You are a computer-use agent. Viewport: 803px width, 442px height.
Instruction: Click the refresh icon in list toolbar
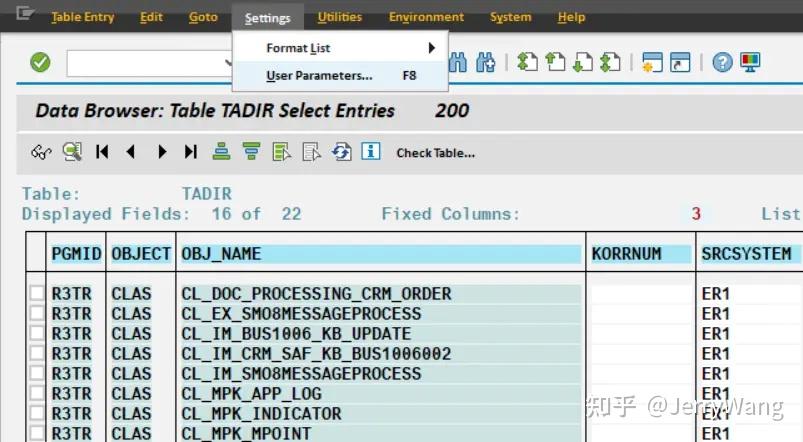pyautogui.click(x=342, y=152)
